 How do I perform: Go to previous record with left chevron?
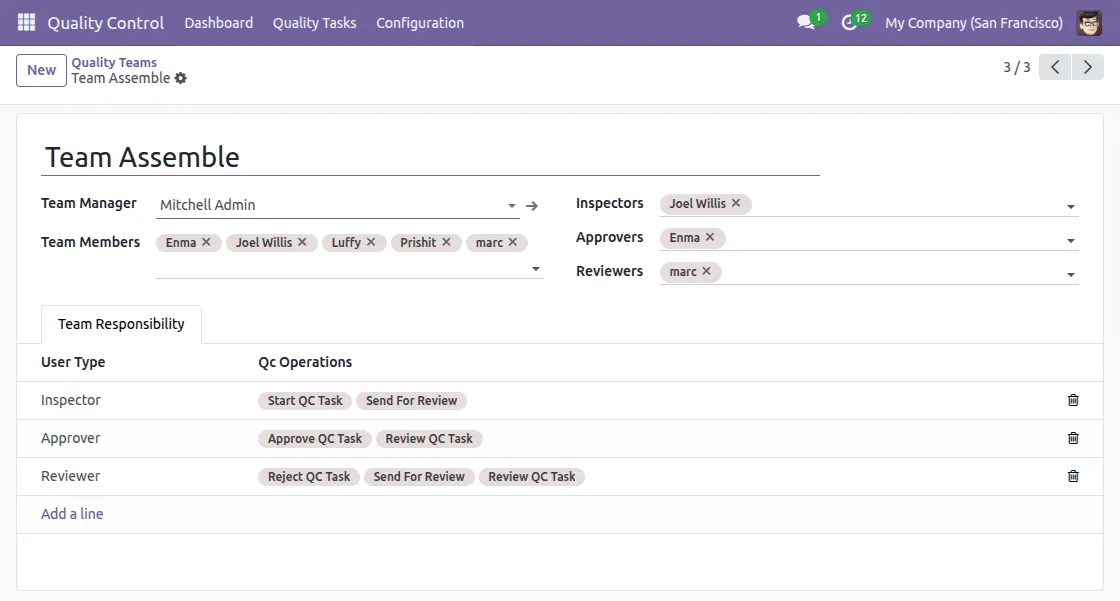coord(1055,67)
